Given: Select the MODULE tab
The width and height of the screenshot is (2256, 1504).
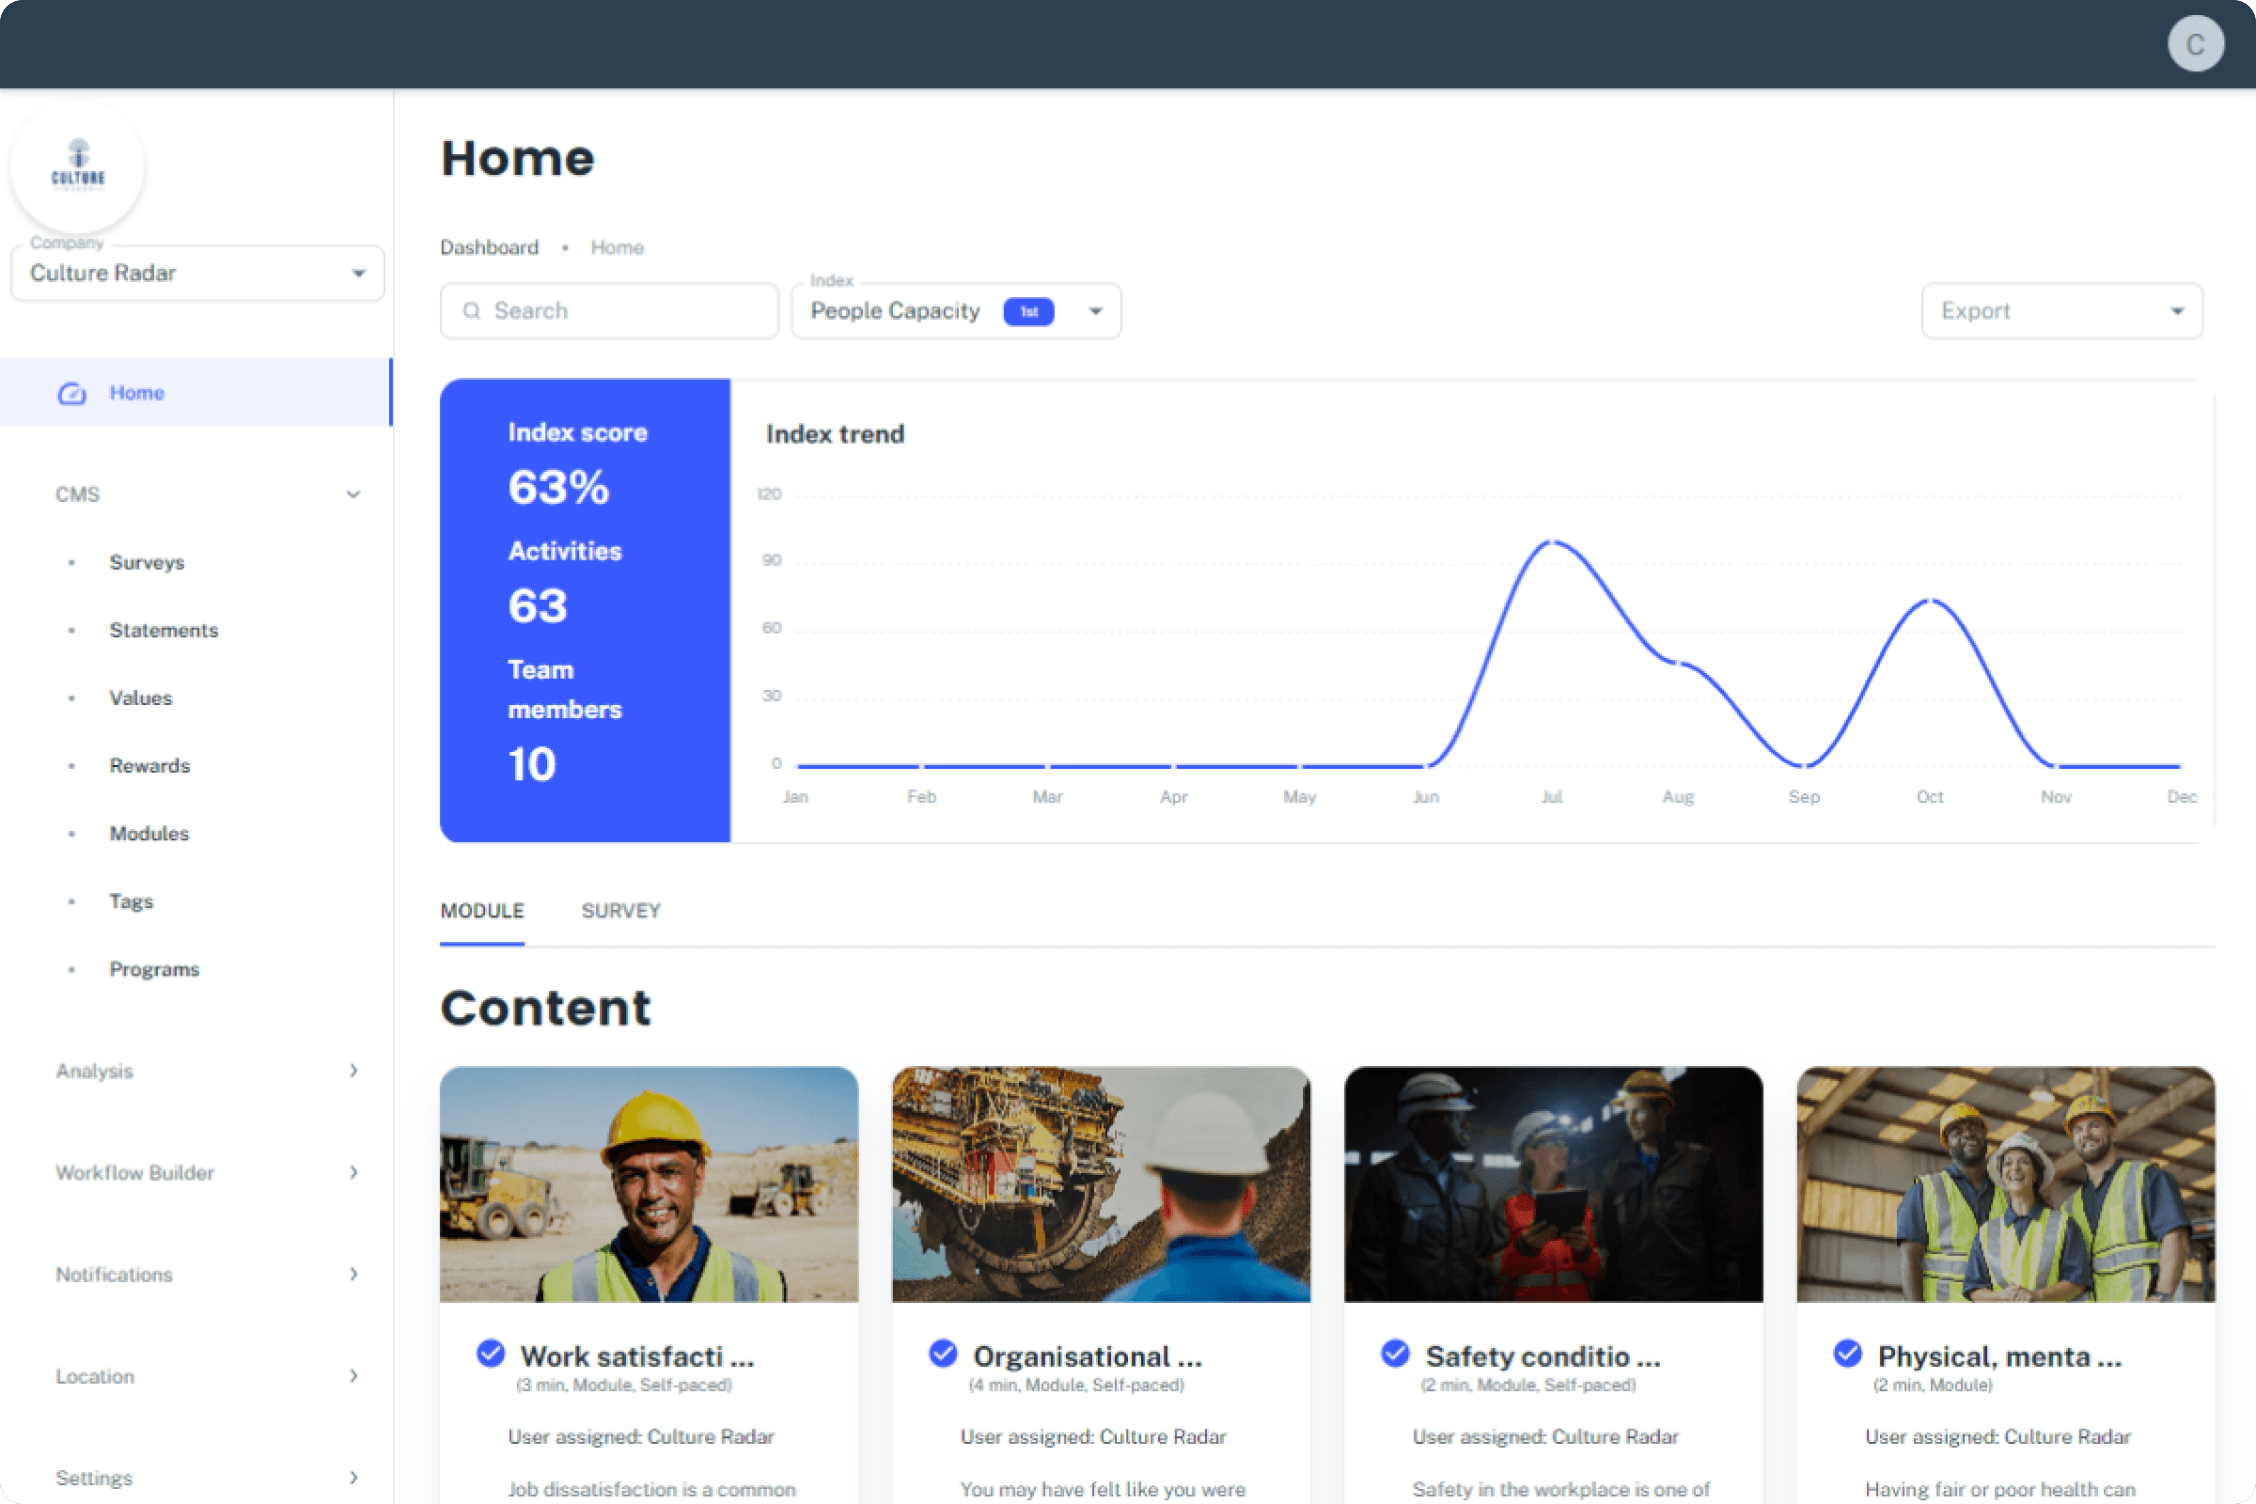Looking at the screenshot, I should pyautogui.click(x=481, y=910).
